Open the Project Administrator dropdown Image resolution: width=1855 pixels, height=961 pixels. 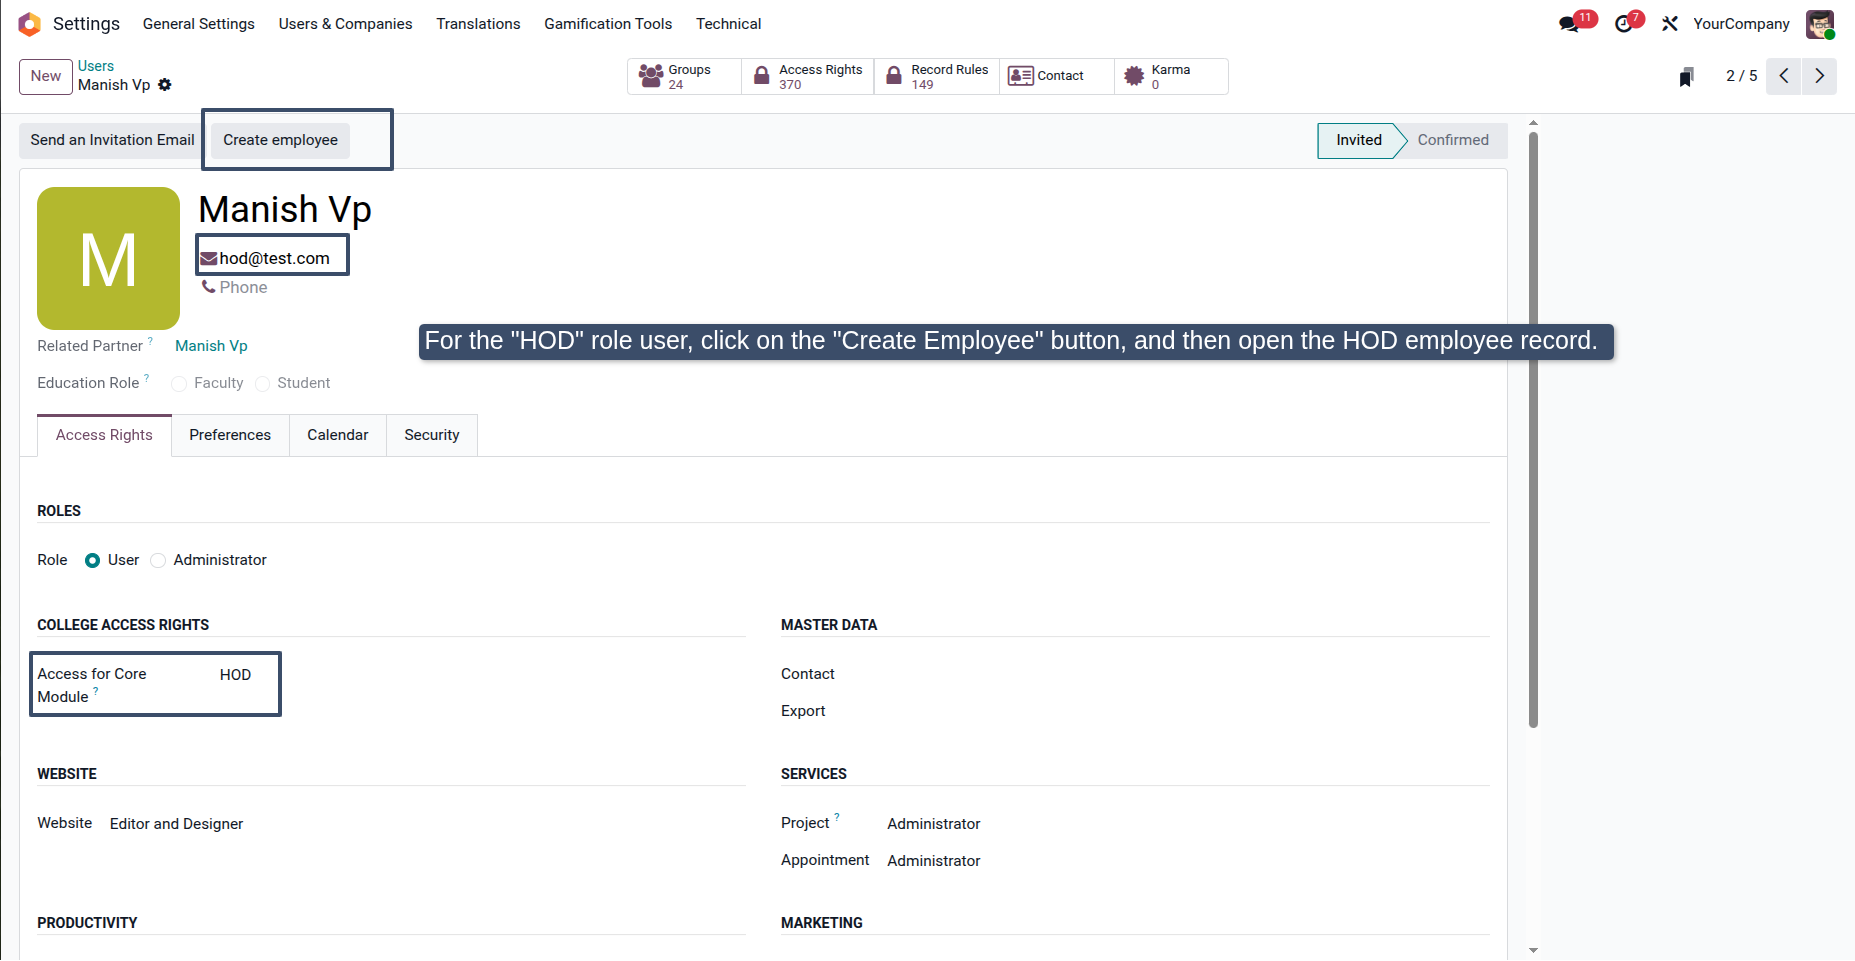934,824
